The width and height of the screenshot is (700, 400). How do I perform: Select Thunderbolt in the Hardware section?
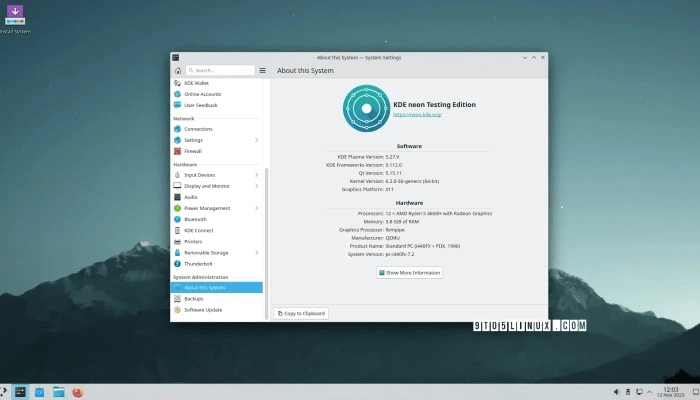coord(198,264)
